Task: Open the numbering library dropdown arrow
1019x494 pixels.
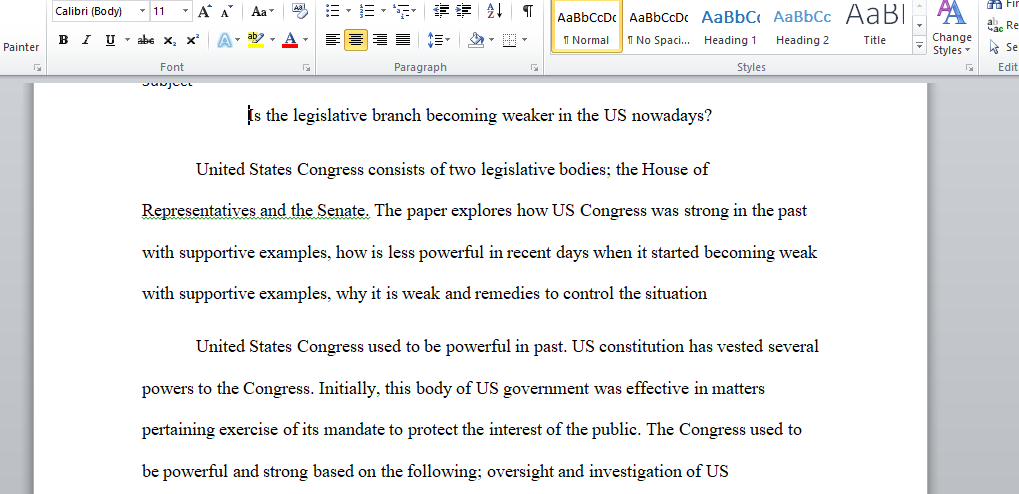Action: pos(383,11)
